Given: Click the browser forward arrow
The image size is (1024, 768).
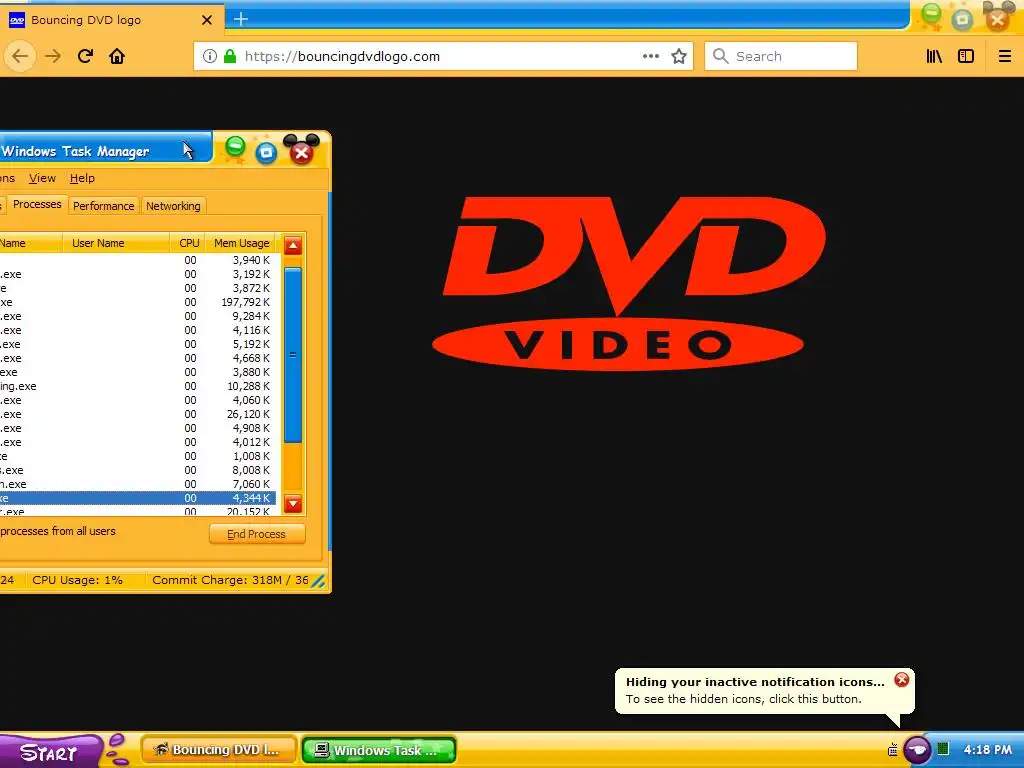Looking at the screenshot, I should [53, 56].
